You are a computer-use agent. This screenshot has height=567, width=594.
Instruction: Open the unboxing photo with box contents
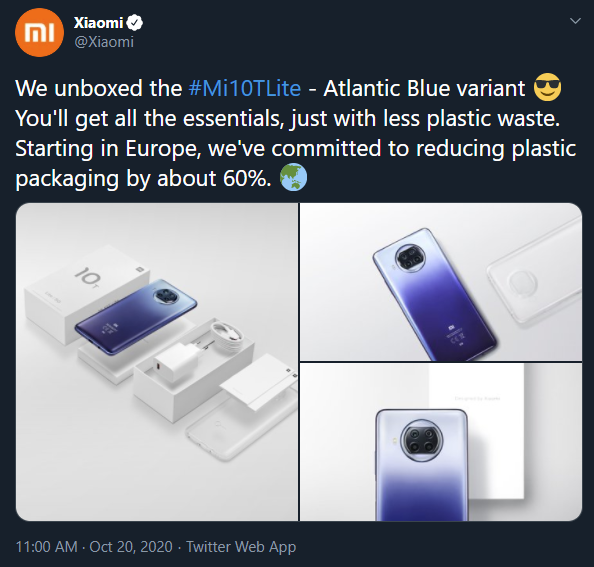tap(157, 362)
